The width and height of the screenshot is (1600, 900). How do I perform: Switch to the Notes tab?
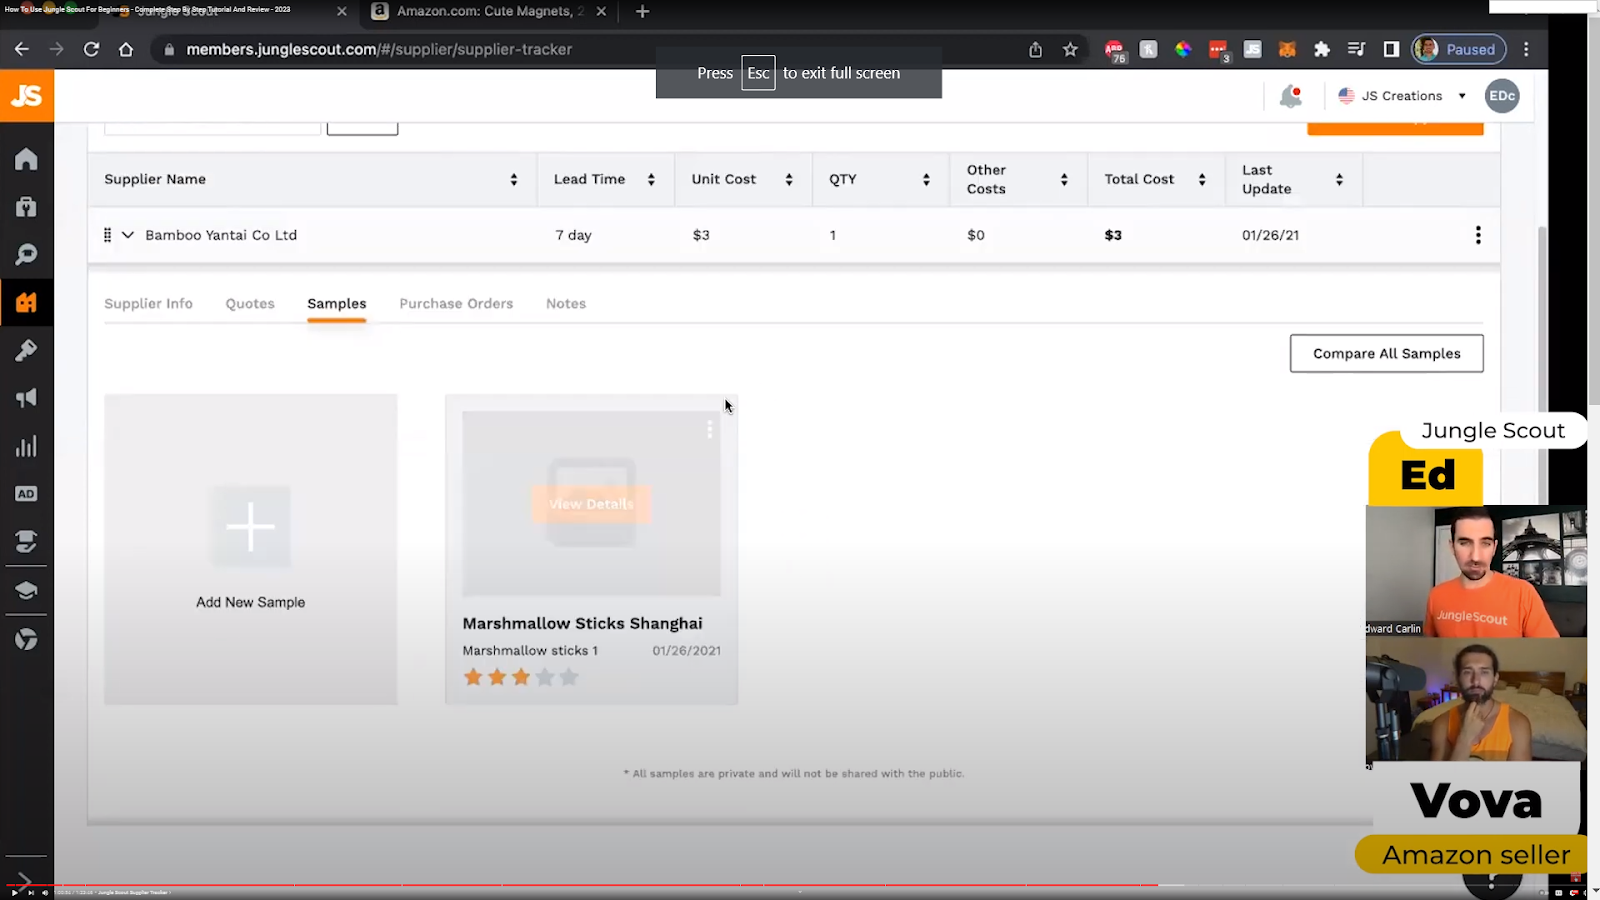(x=566, y=304)
